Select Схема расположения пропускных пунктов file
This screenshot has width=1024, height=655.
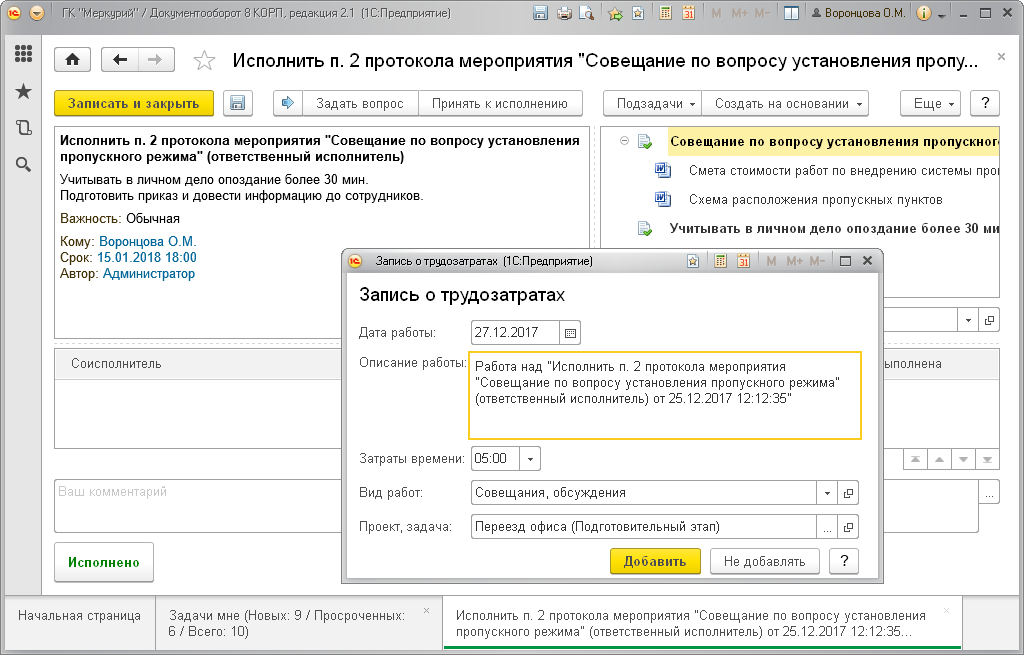tap(816, 200)
